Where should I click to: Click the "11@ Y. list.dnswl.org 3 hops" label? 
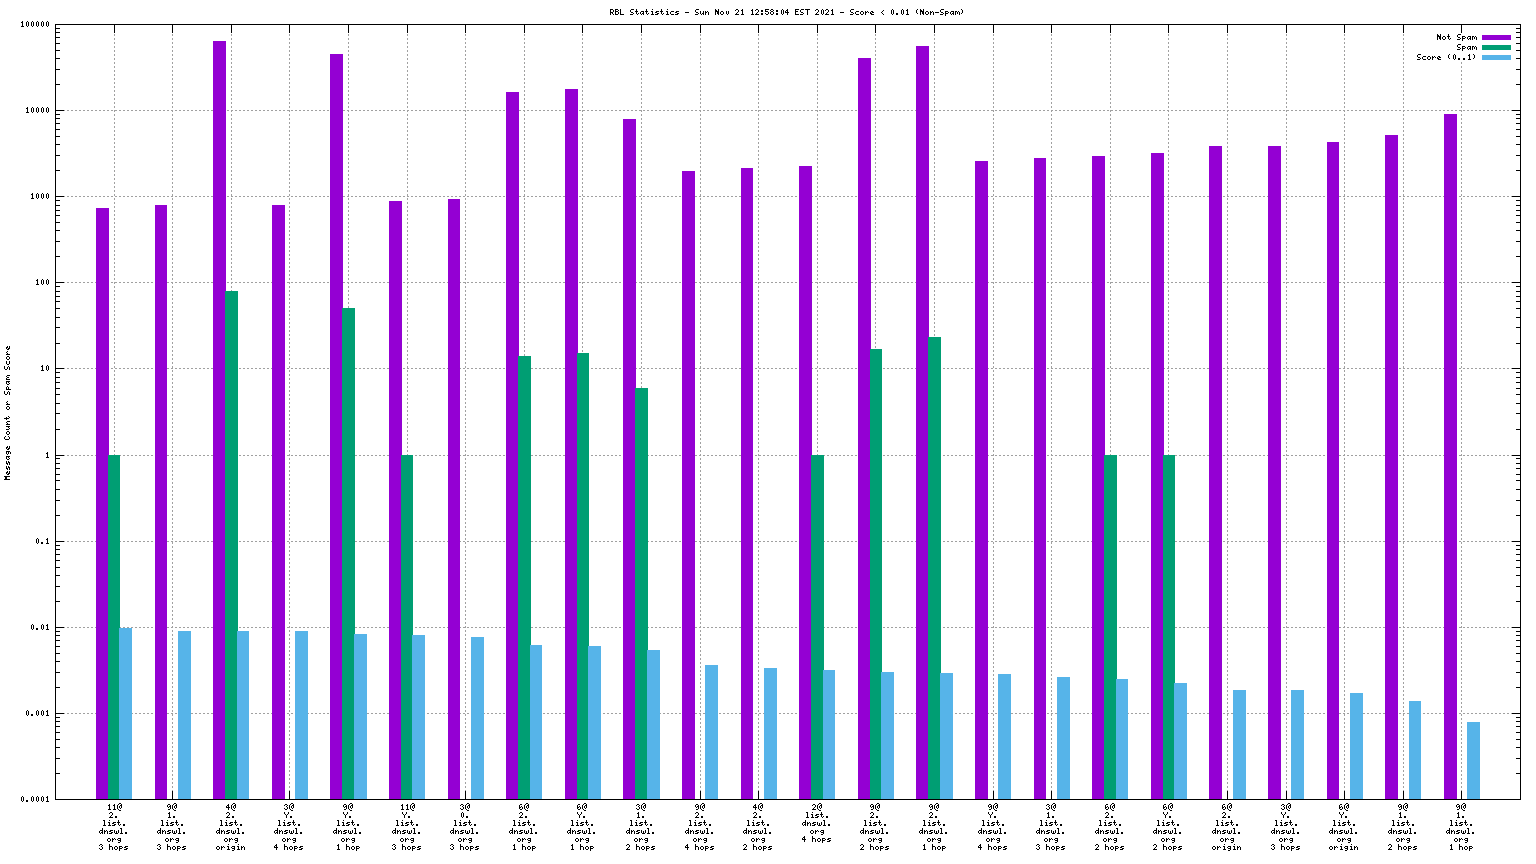click(x=406, y=826)
